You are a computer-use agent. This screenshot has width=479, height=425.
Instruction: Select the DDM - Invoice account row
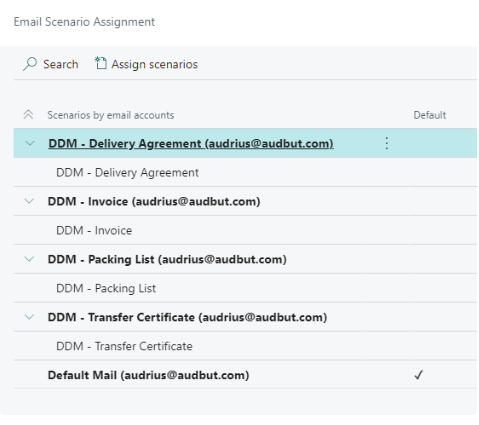coord(245,201)
